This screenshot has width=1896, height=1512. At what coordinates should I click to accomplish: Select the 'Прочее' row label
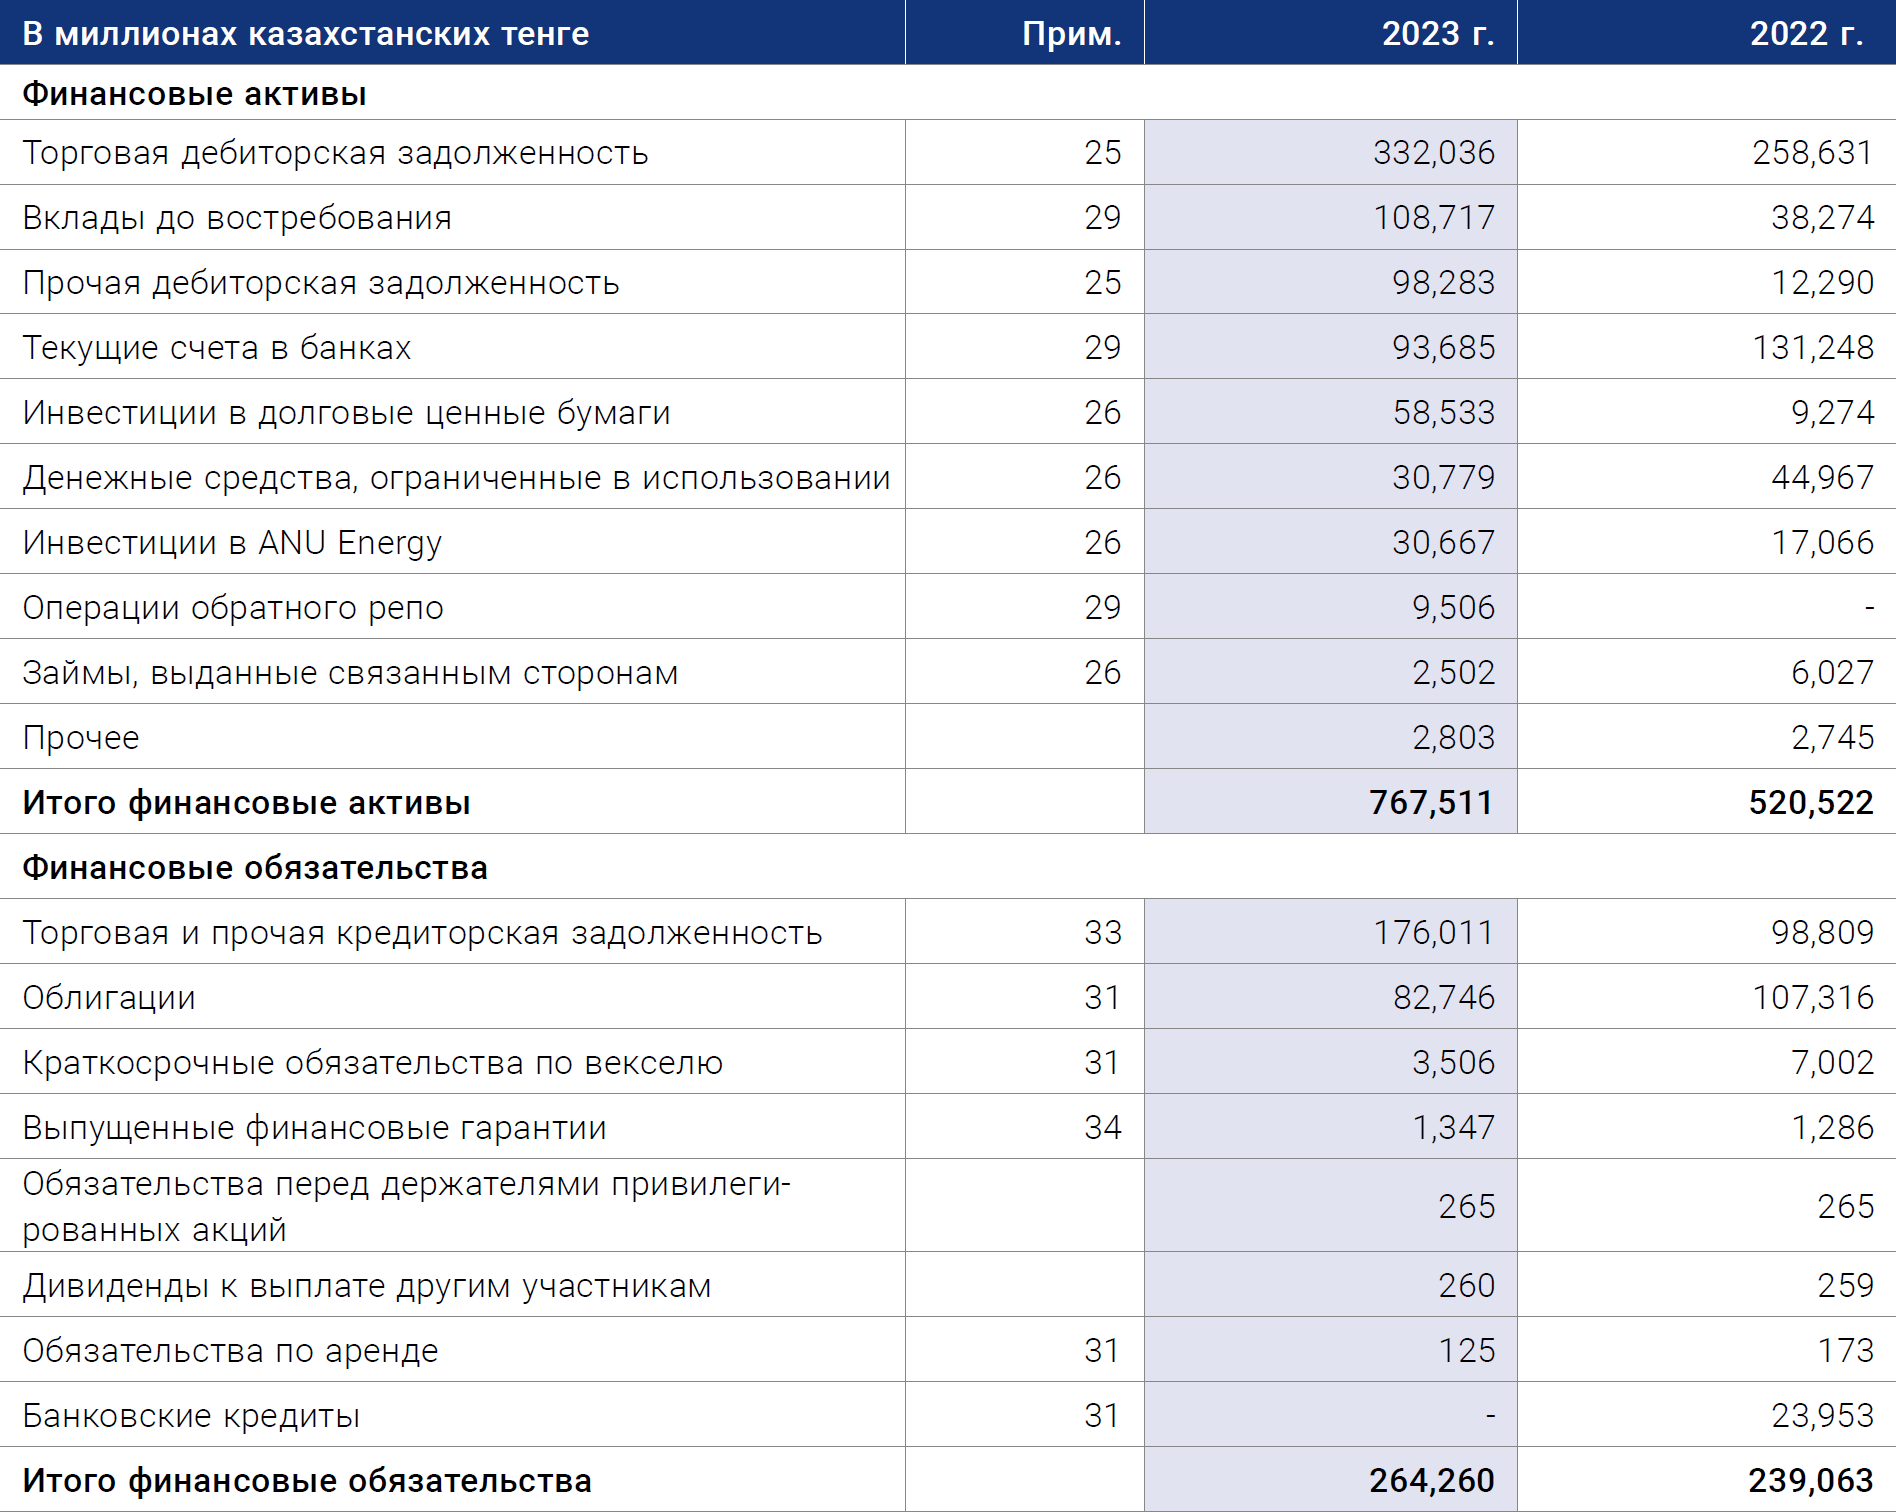(81, 738)
